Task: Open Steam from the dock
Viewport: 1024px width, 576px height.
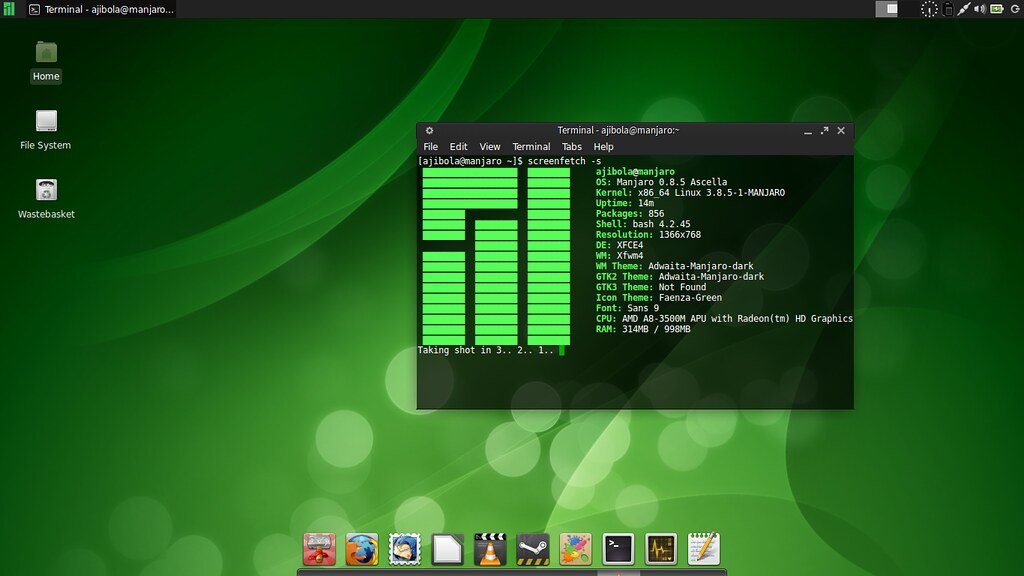Action: [533, 549]
